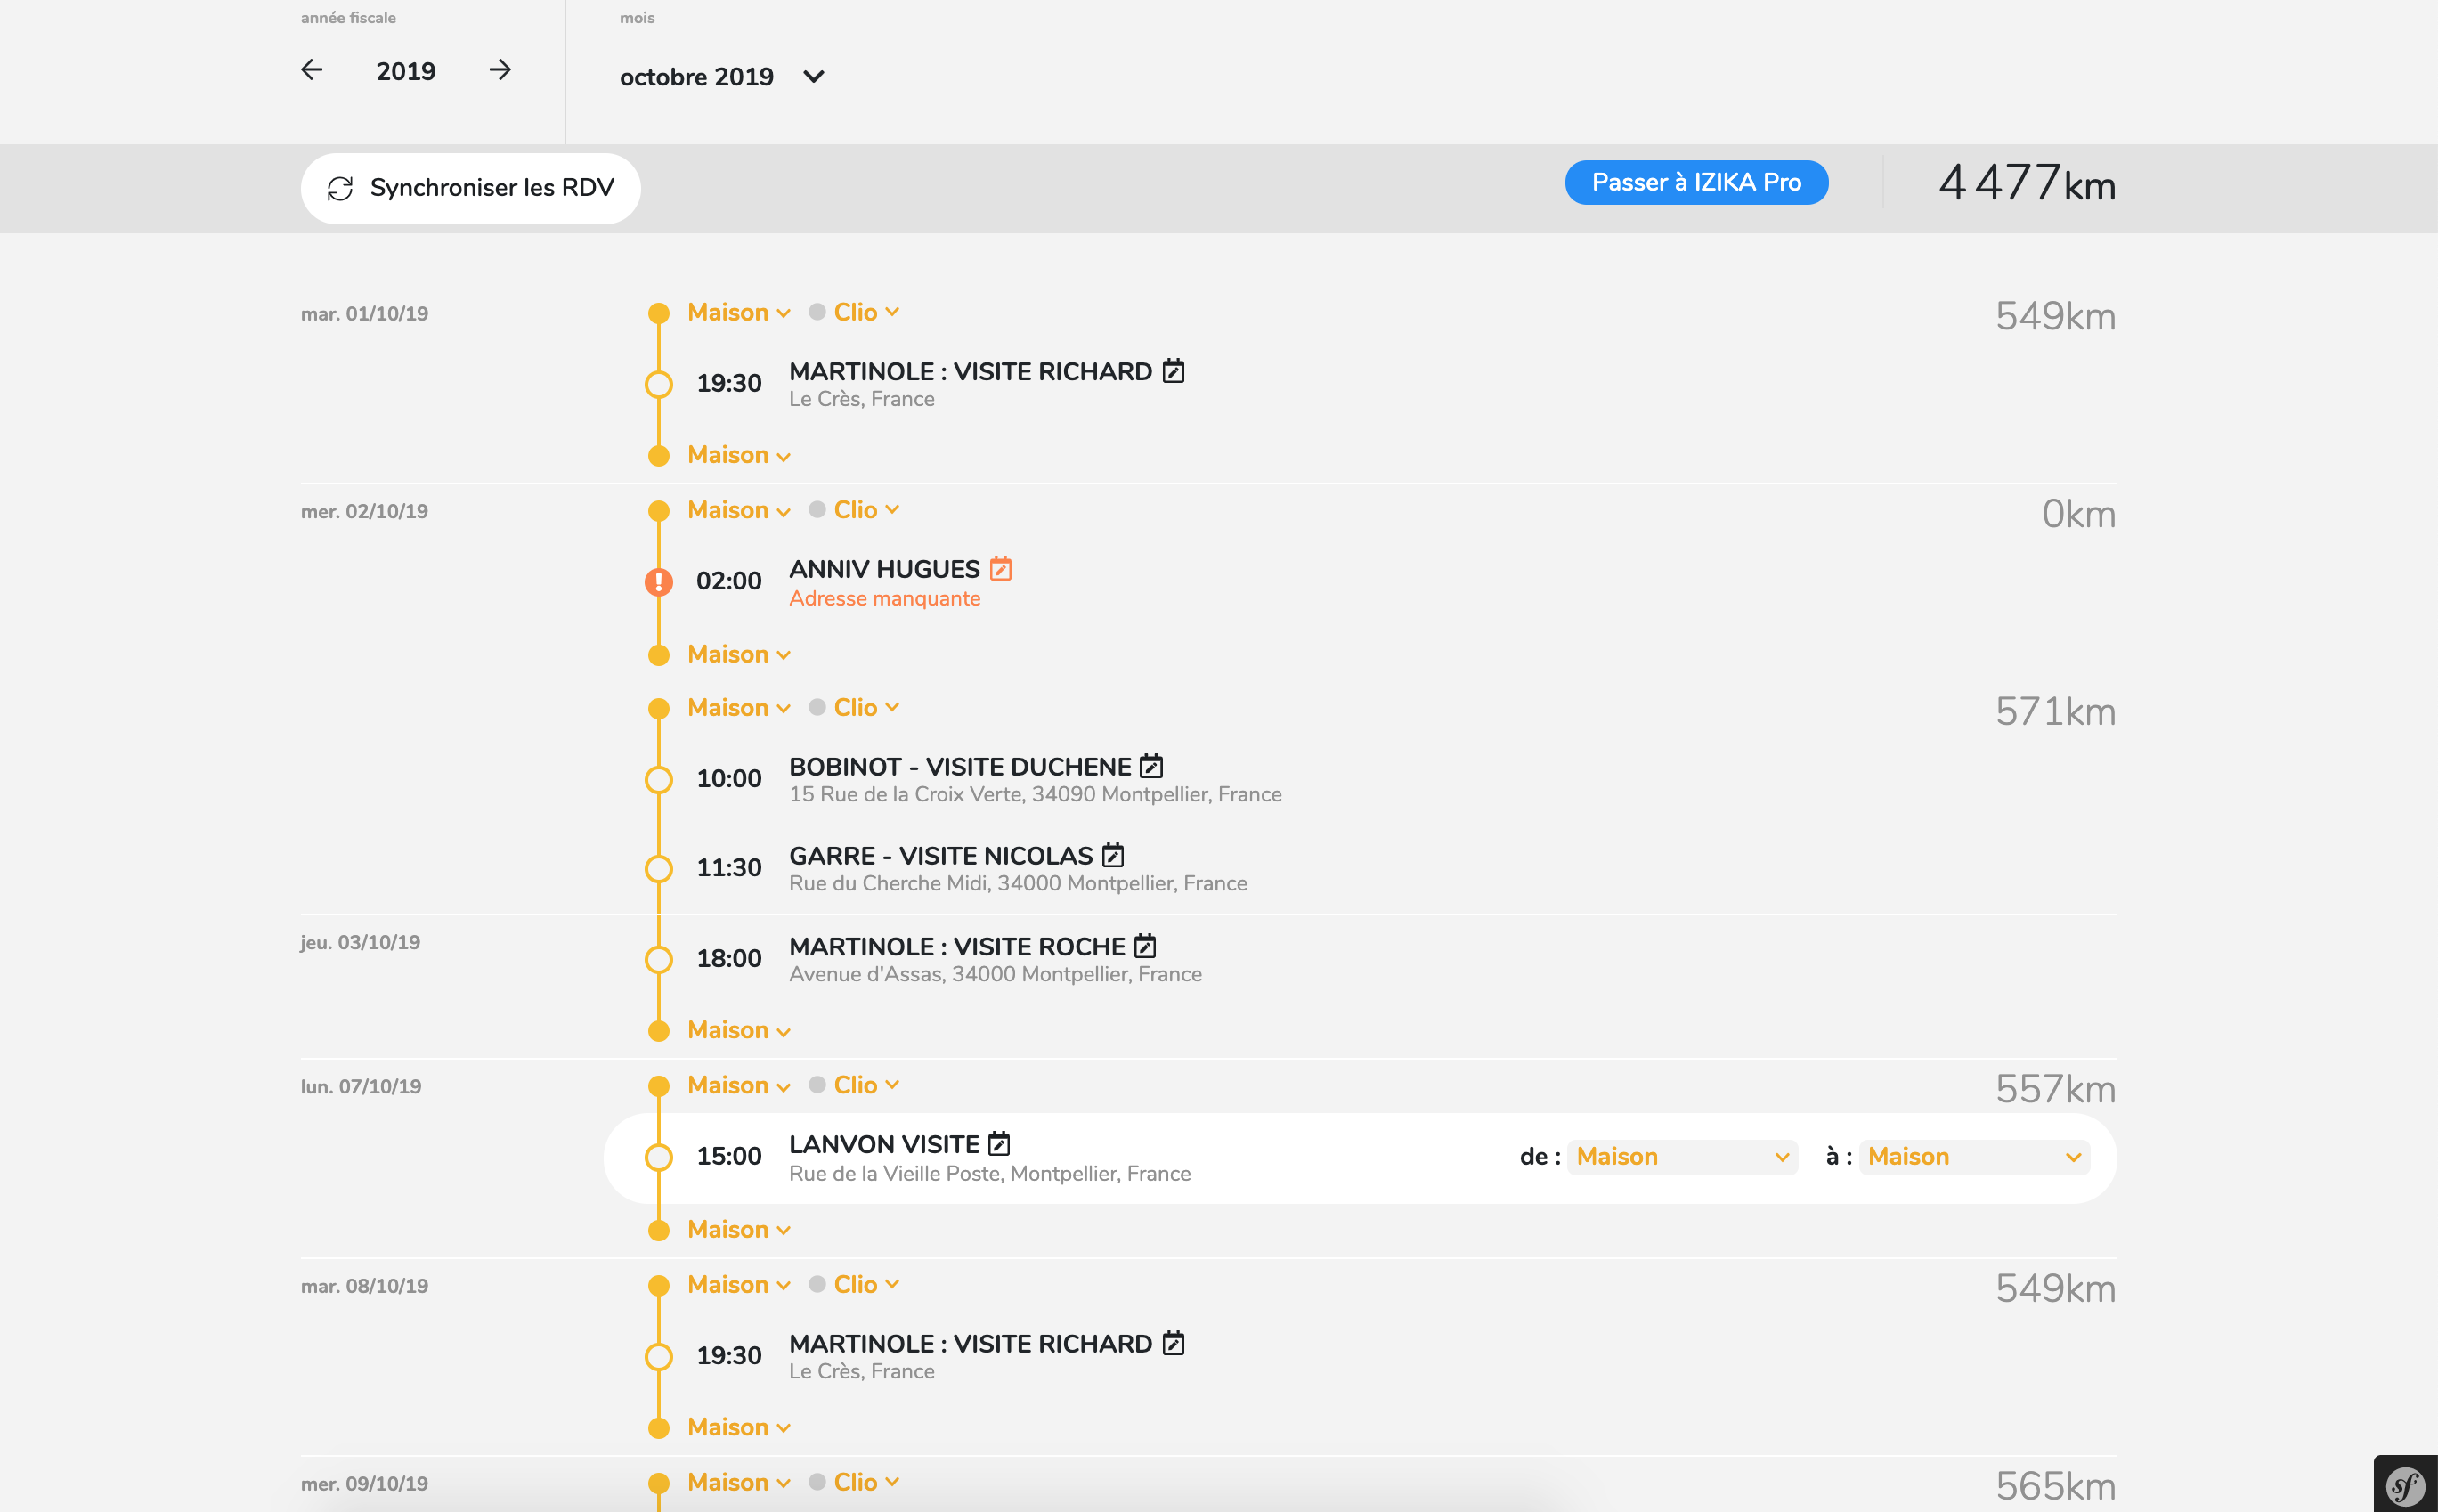This screenshot has height=1512, width=2438.
Task: Go to previous fiscal year arrow
Action: [312, 70]
